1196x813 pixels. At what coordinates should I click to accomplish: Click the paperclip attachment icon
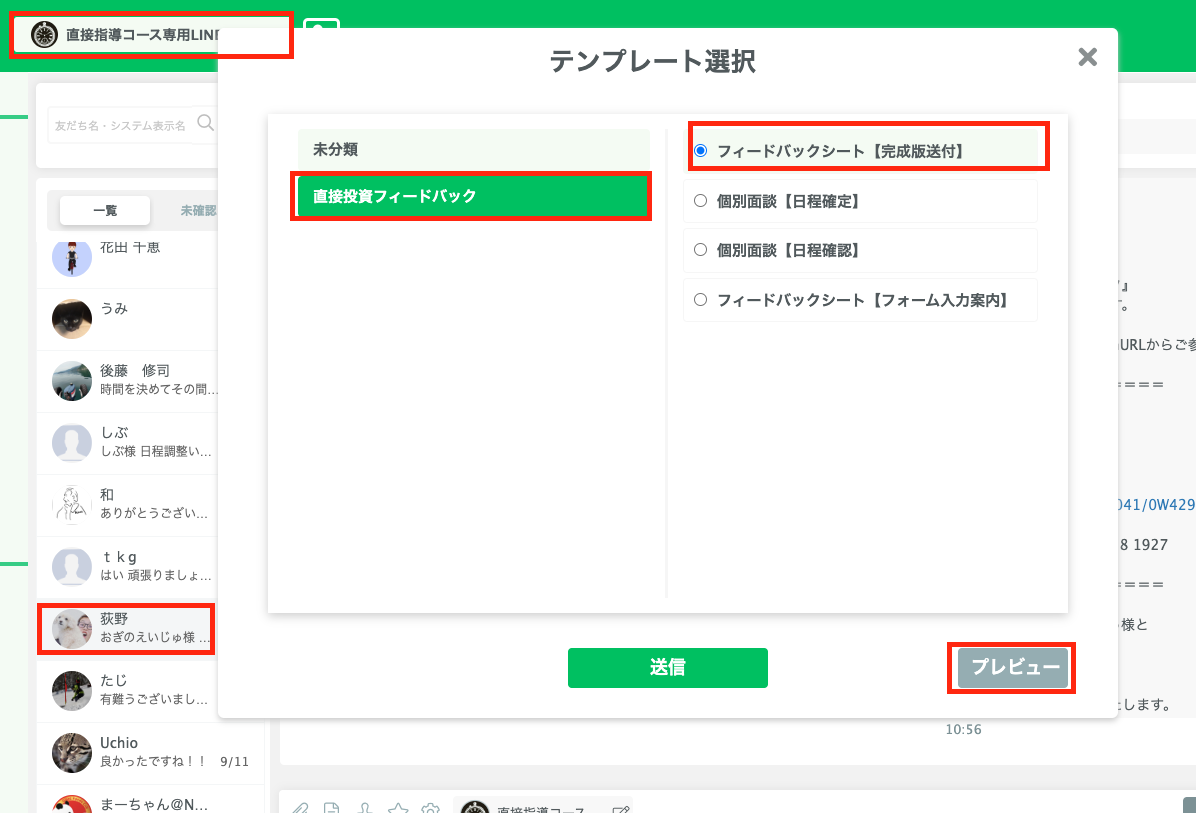(x=300, y=808)
